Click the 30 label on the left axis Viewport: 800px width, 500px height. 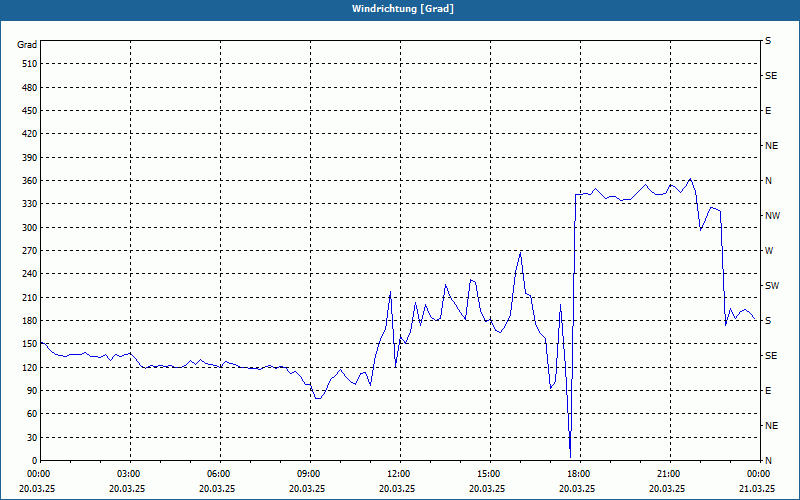coord(32,438)
